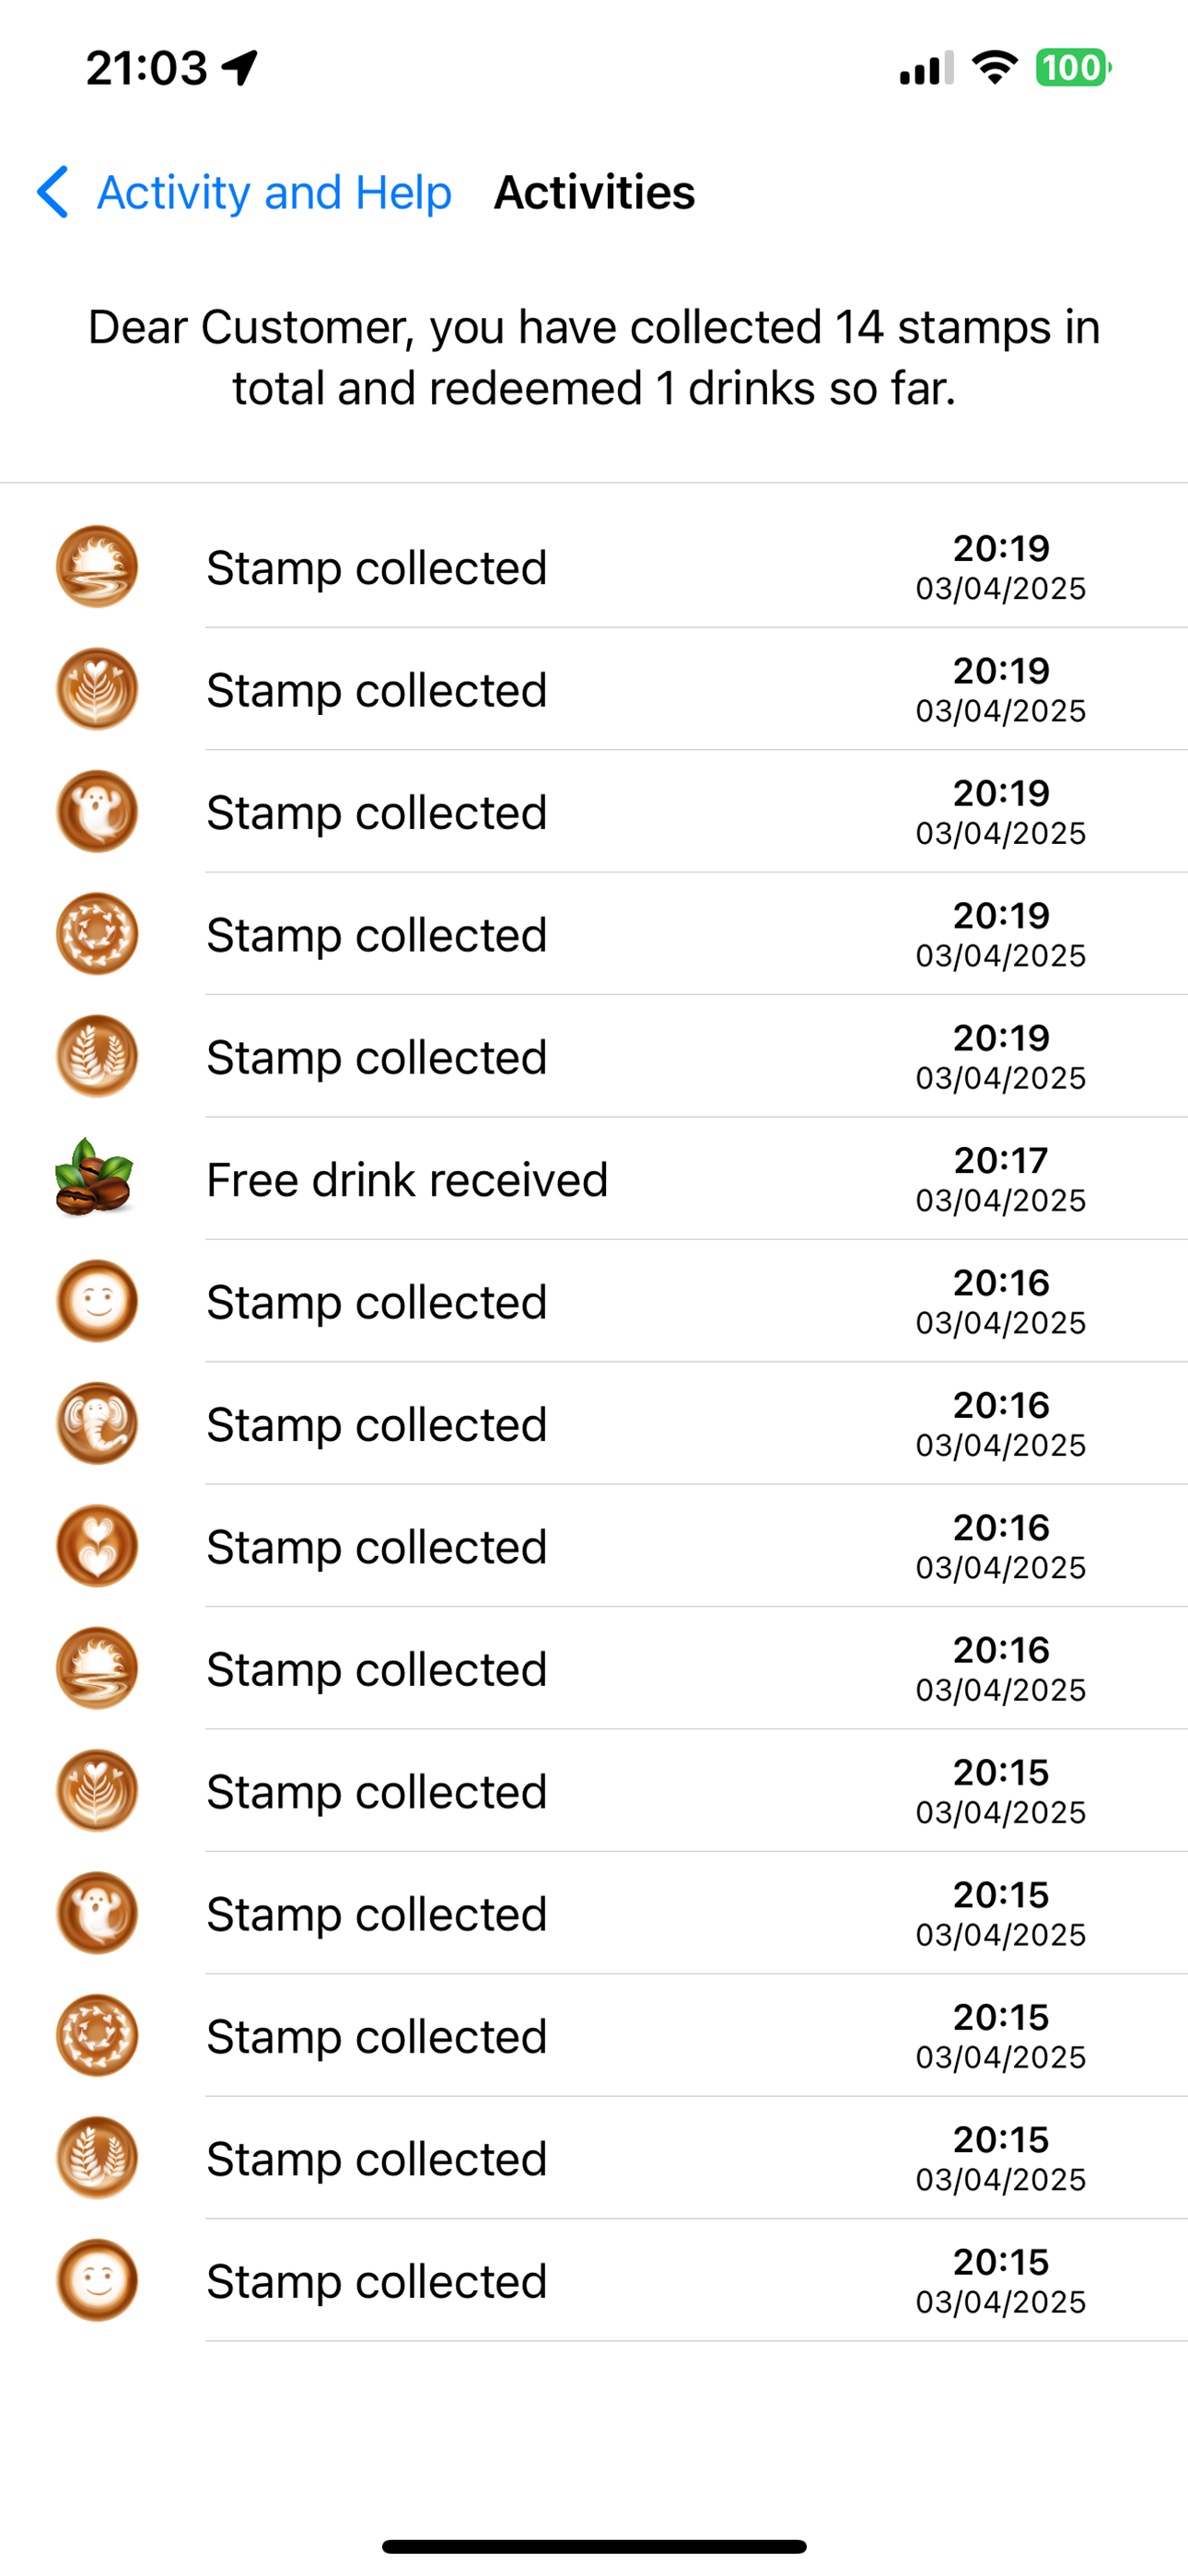1188x2576 pixels.
Task: Tap the smiley face stamp at 20:16
Action: coord(97,1301)
